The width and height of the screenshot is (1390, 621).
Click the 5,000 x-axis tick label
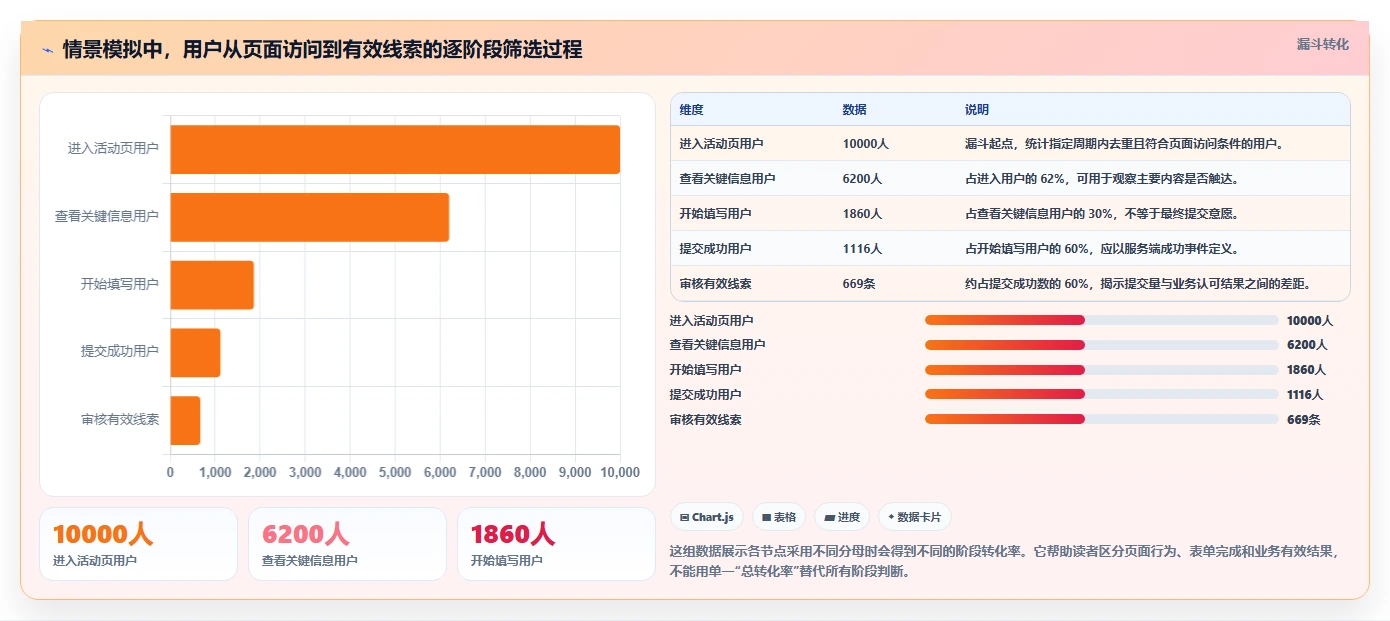(x=395, y=472)
